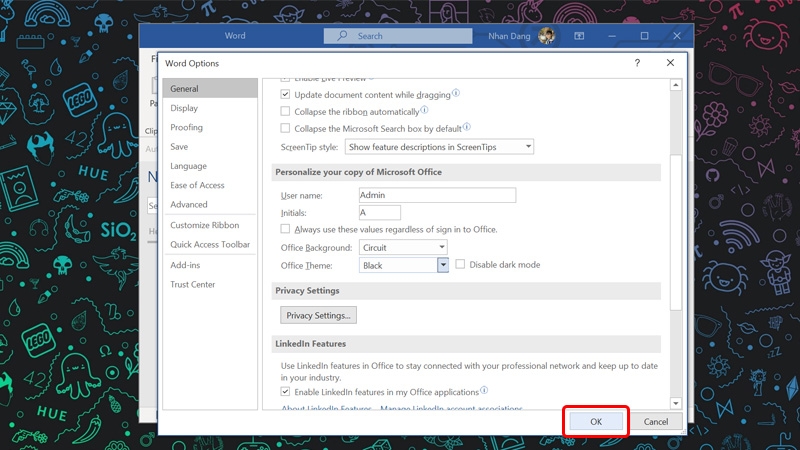This screenshot has height=450, width=800.
Task: Click the User name field containing Admin
Action: coord(437,195)
